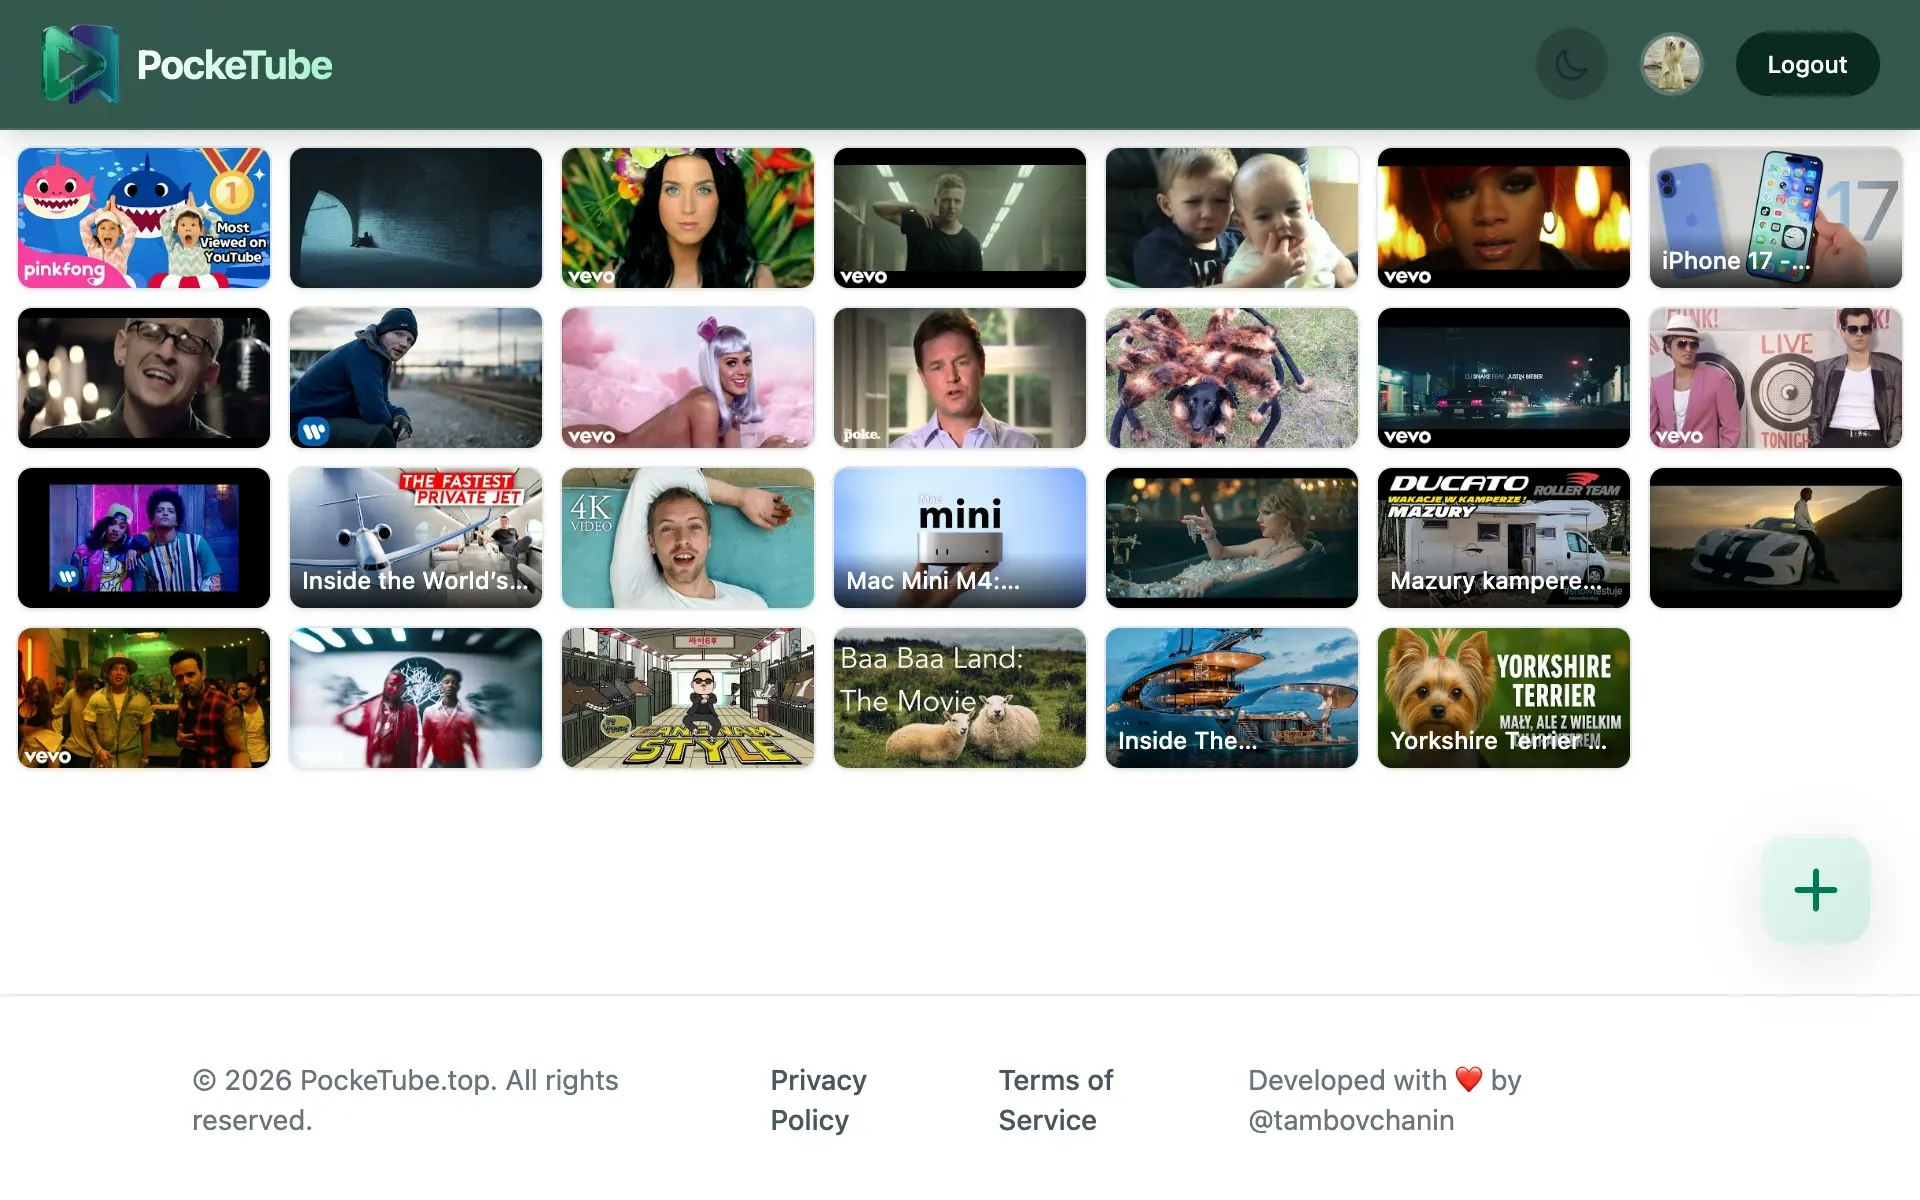The width and height of the screenshot is (1920, 1200).
Task: Open the Inside the World's Fastest Private Jet video
Action: pos(416,537)
